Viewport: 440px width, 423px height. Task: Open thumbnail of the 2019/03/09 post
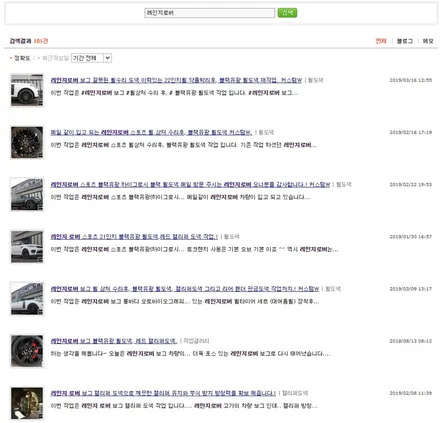pos(27,299)
